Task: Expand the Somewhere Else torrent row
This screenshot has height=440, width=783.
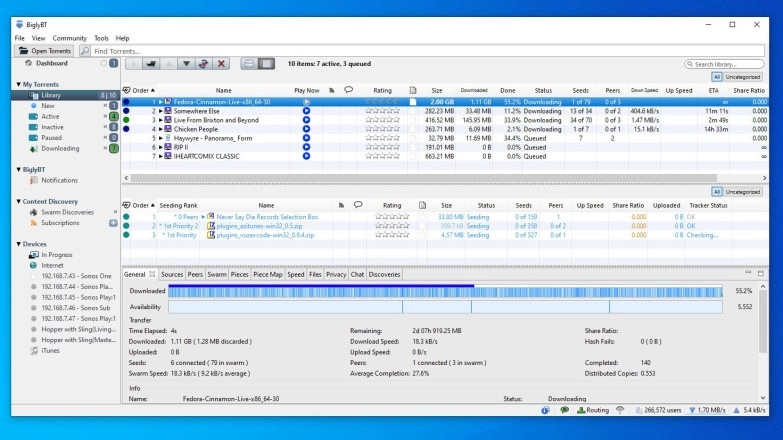Action: pyautogui.click(x=160, y=111)
